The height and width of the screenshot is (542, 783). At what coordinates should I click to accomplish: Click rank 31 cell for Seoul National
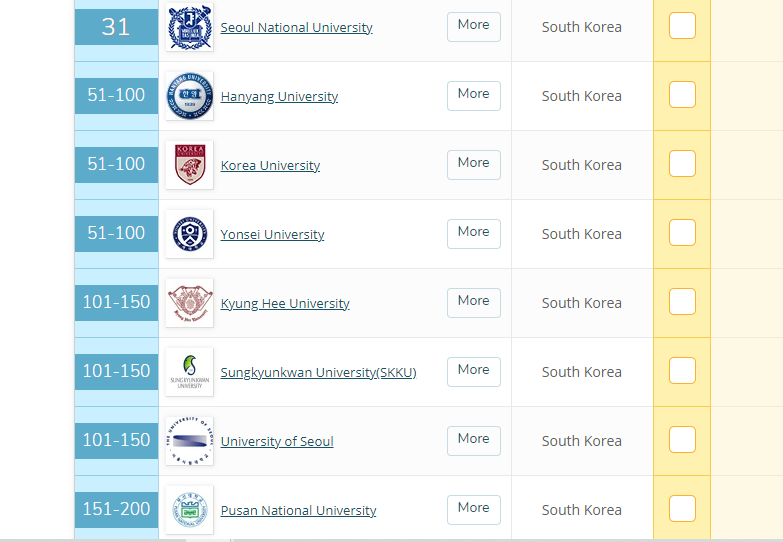point(116,26)
